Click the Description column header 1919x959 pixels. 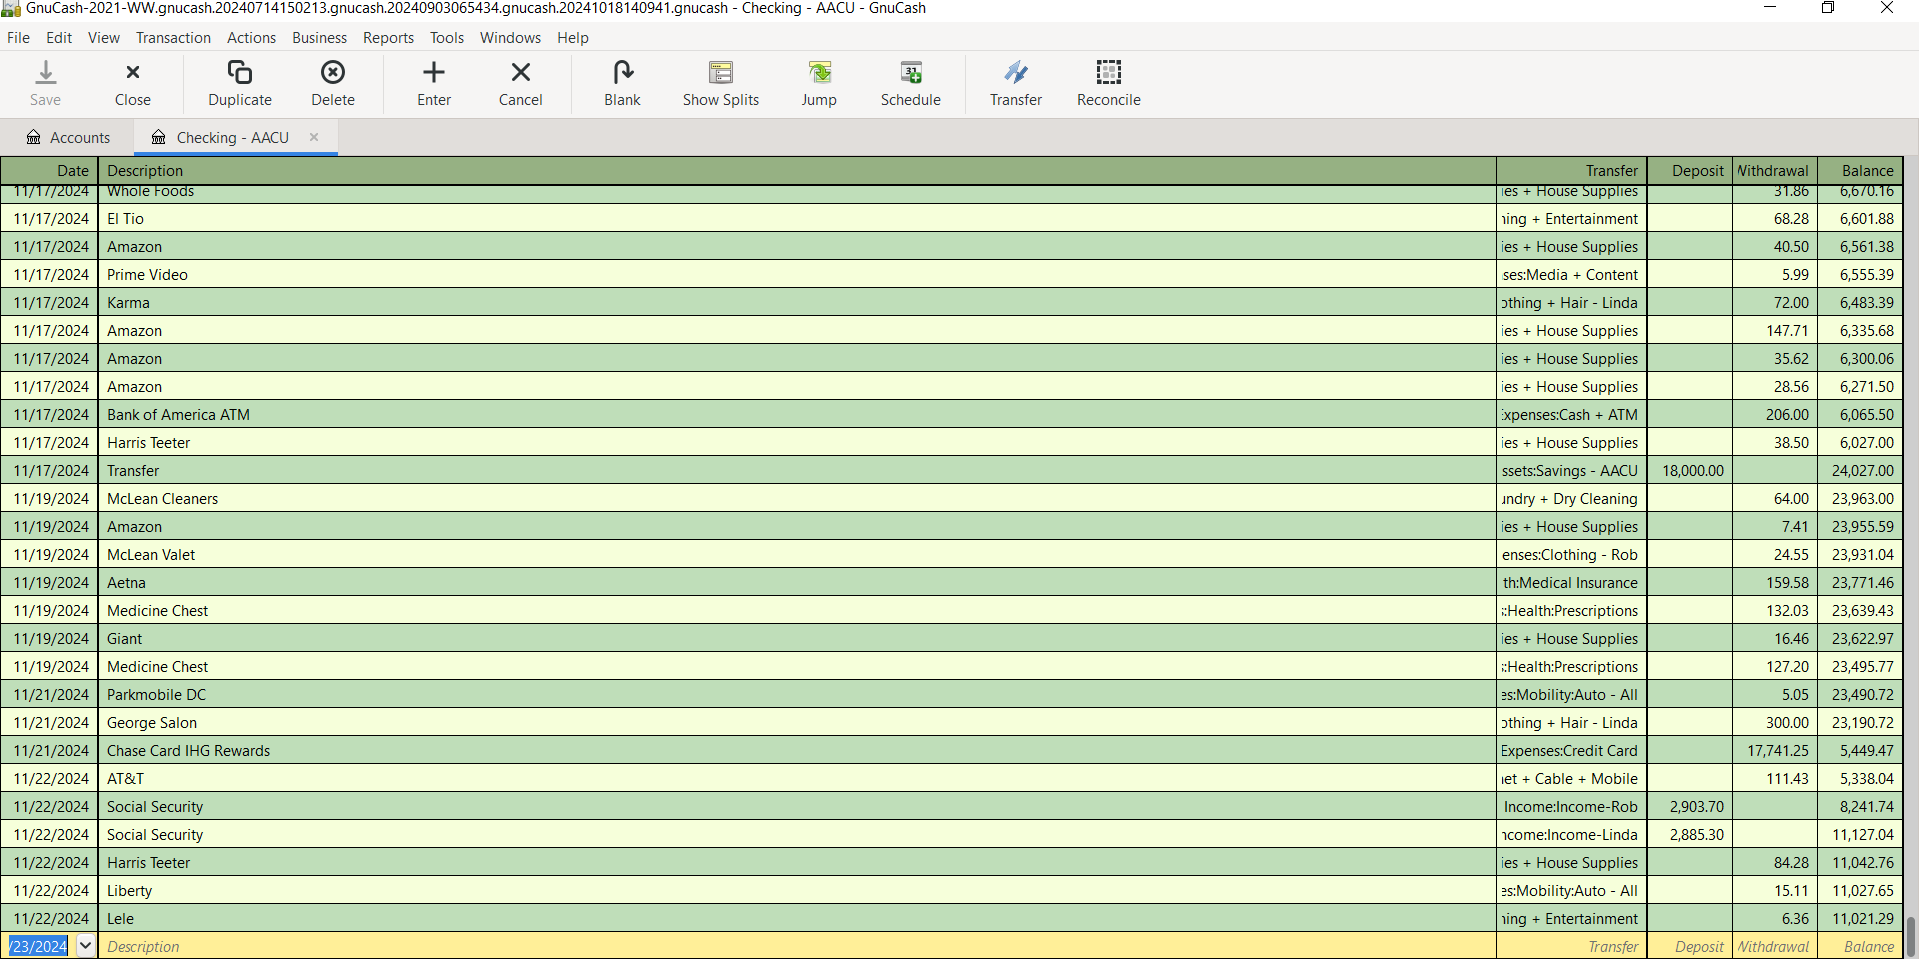797,170
